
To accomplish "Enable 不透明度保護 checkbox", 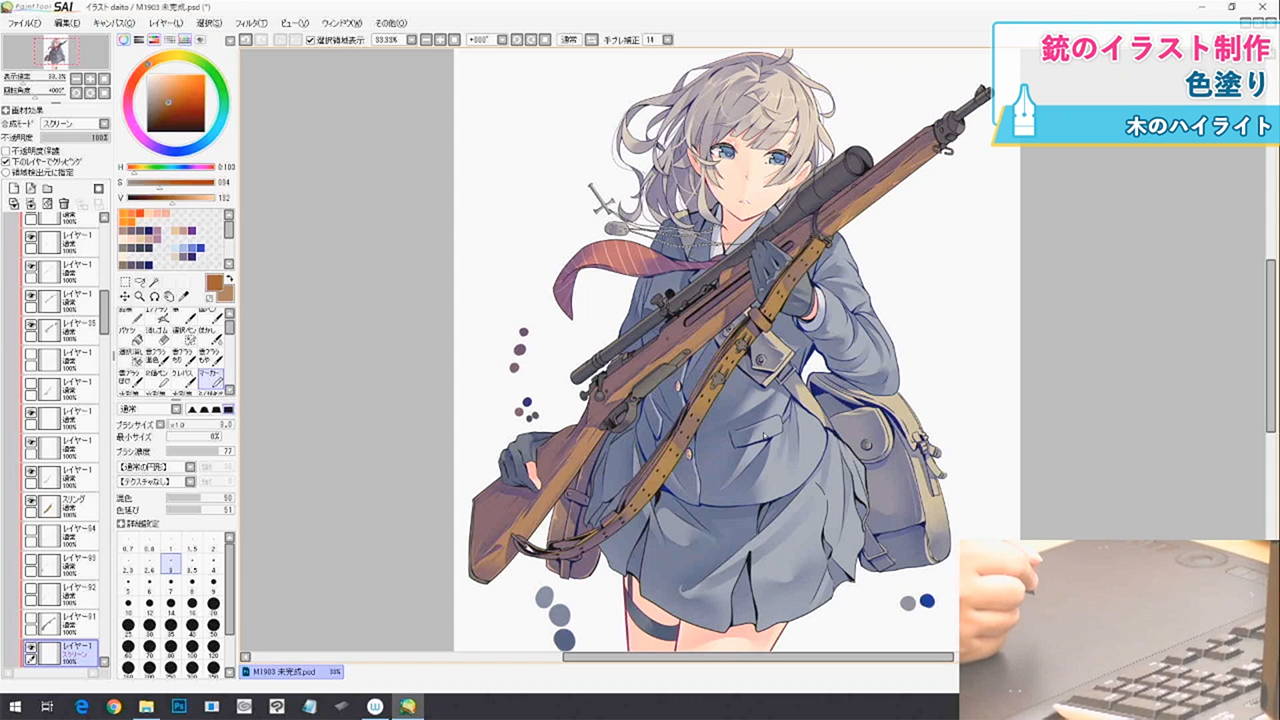I will (6, 150).
